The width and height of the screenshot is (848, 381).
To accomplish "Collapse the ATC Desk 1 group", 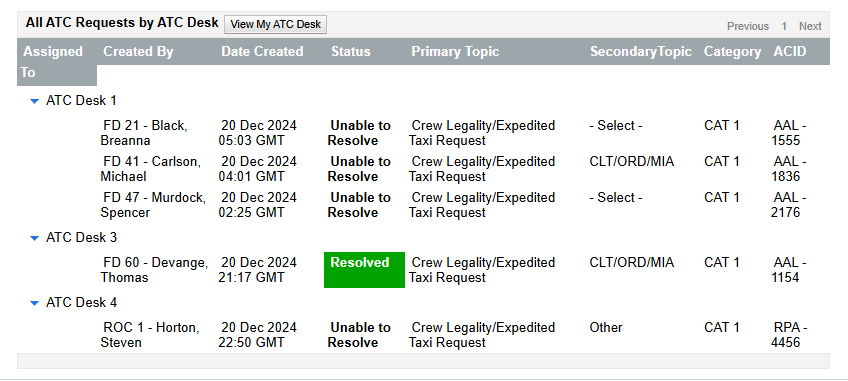I will click(35, 101).
